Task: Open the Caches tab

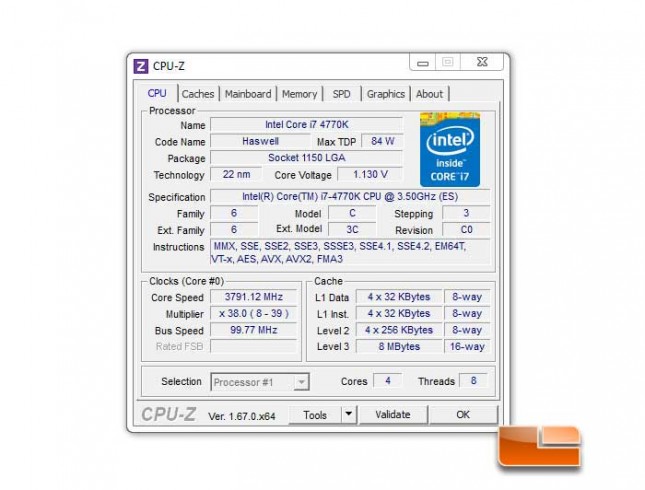Action: 198,94
